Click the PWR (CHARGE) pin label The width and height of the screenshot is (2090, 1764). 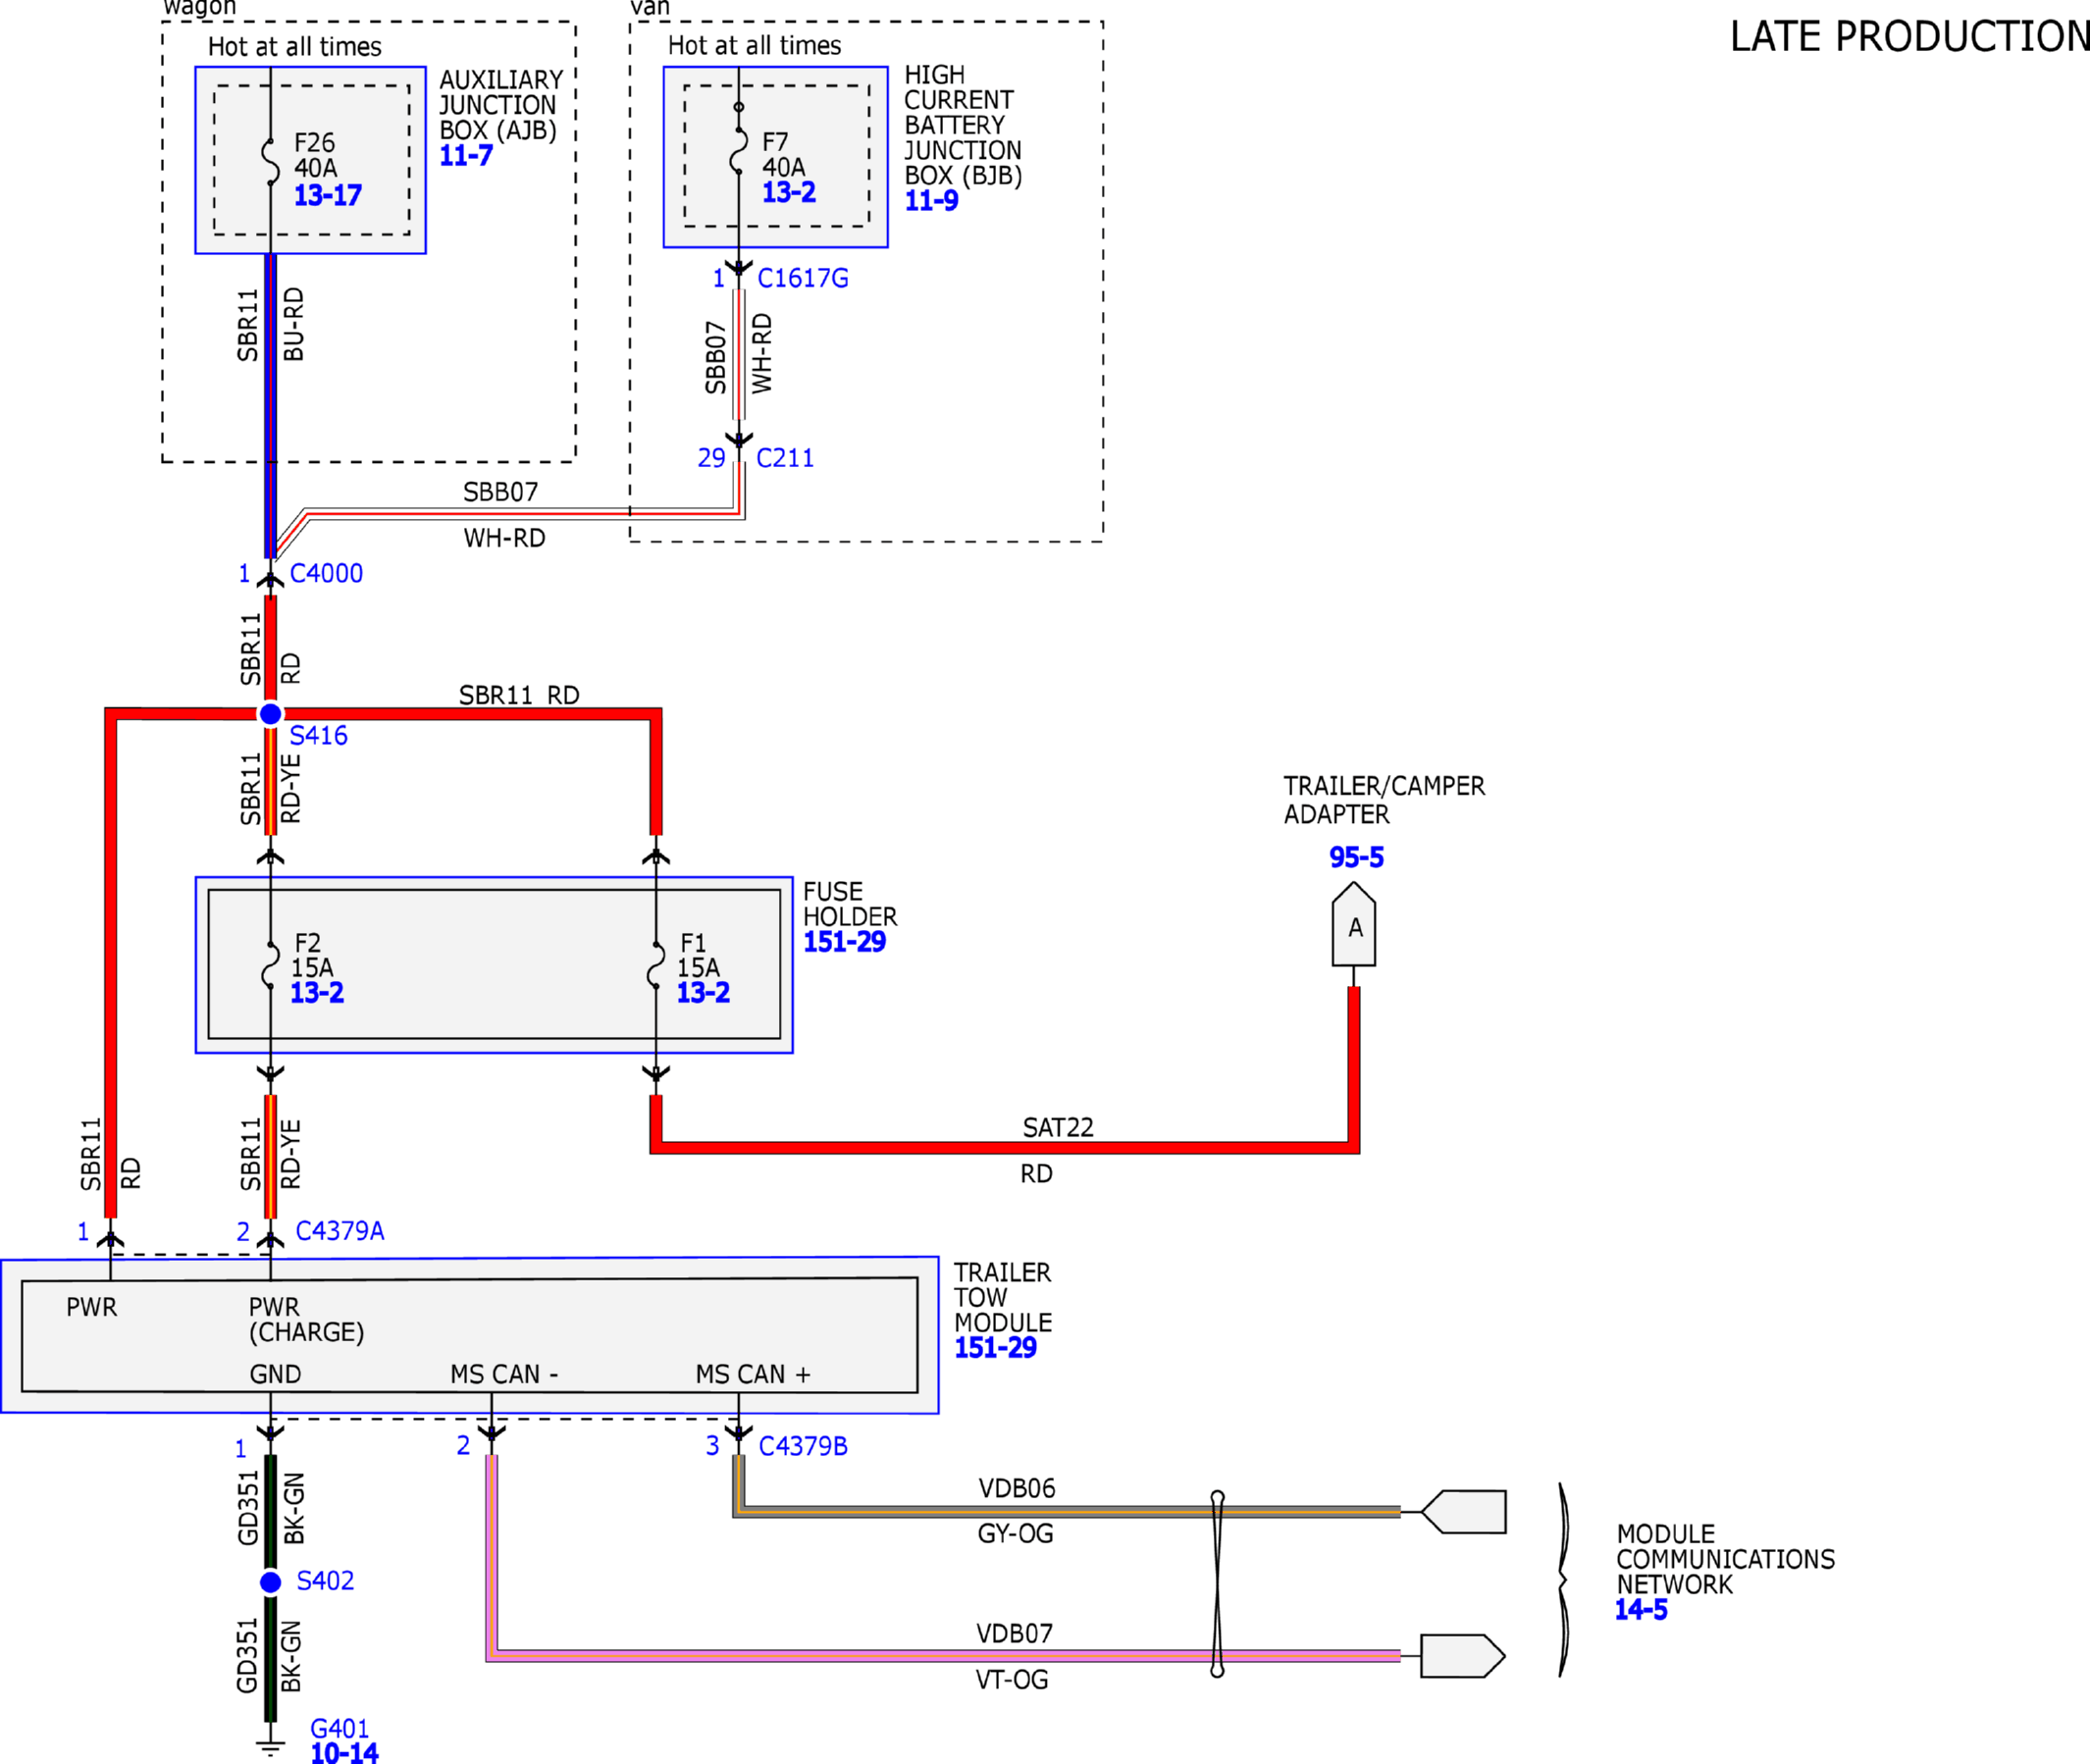coord(306,1319)
